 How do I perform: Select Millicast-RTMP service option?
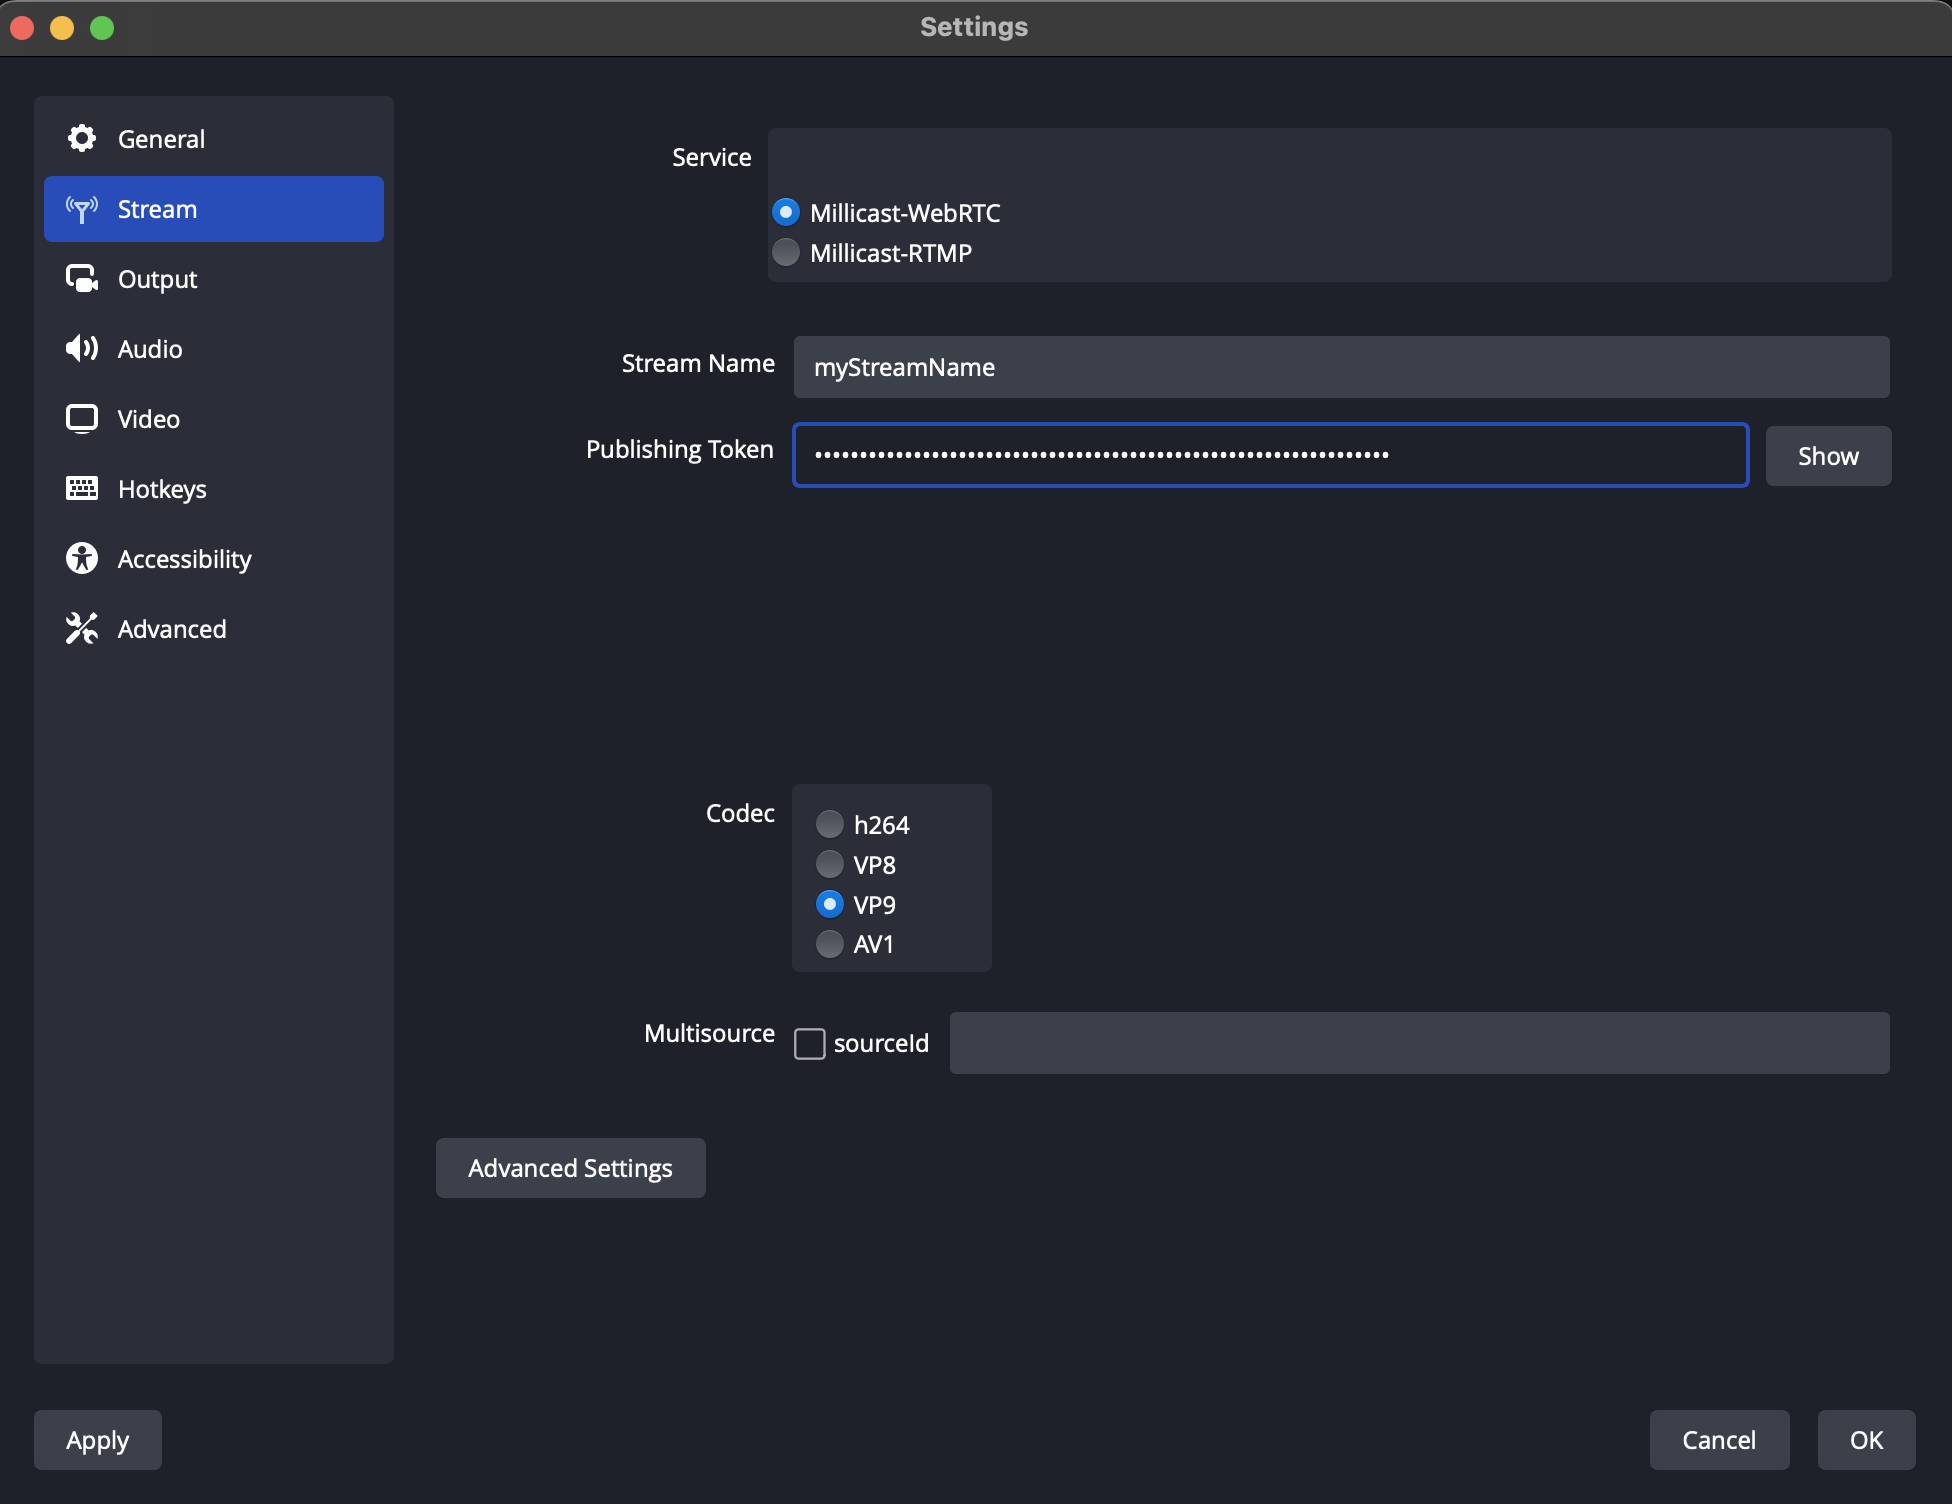click(787, 253)
